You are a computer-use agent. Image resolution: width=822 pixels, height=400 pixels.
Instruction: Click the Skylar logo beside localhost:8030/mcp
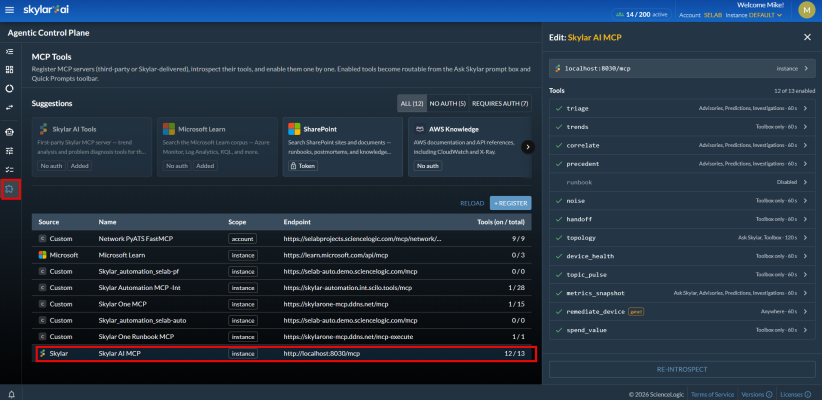point(558,69)
